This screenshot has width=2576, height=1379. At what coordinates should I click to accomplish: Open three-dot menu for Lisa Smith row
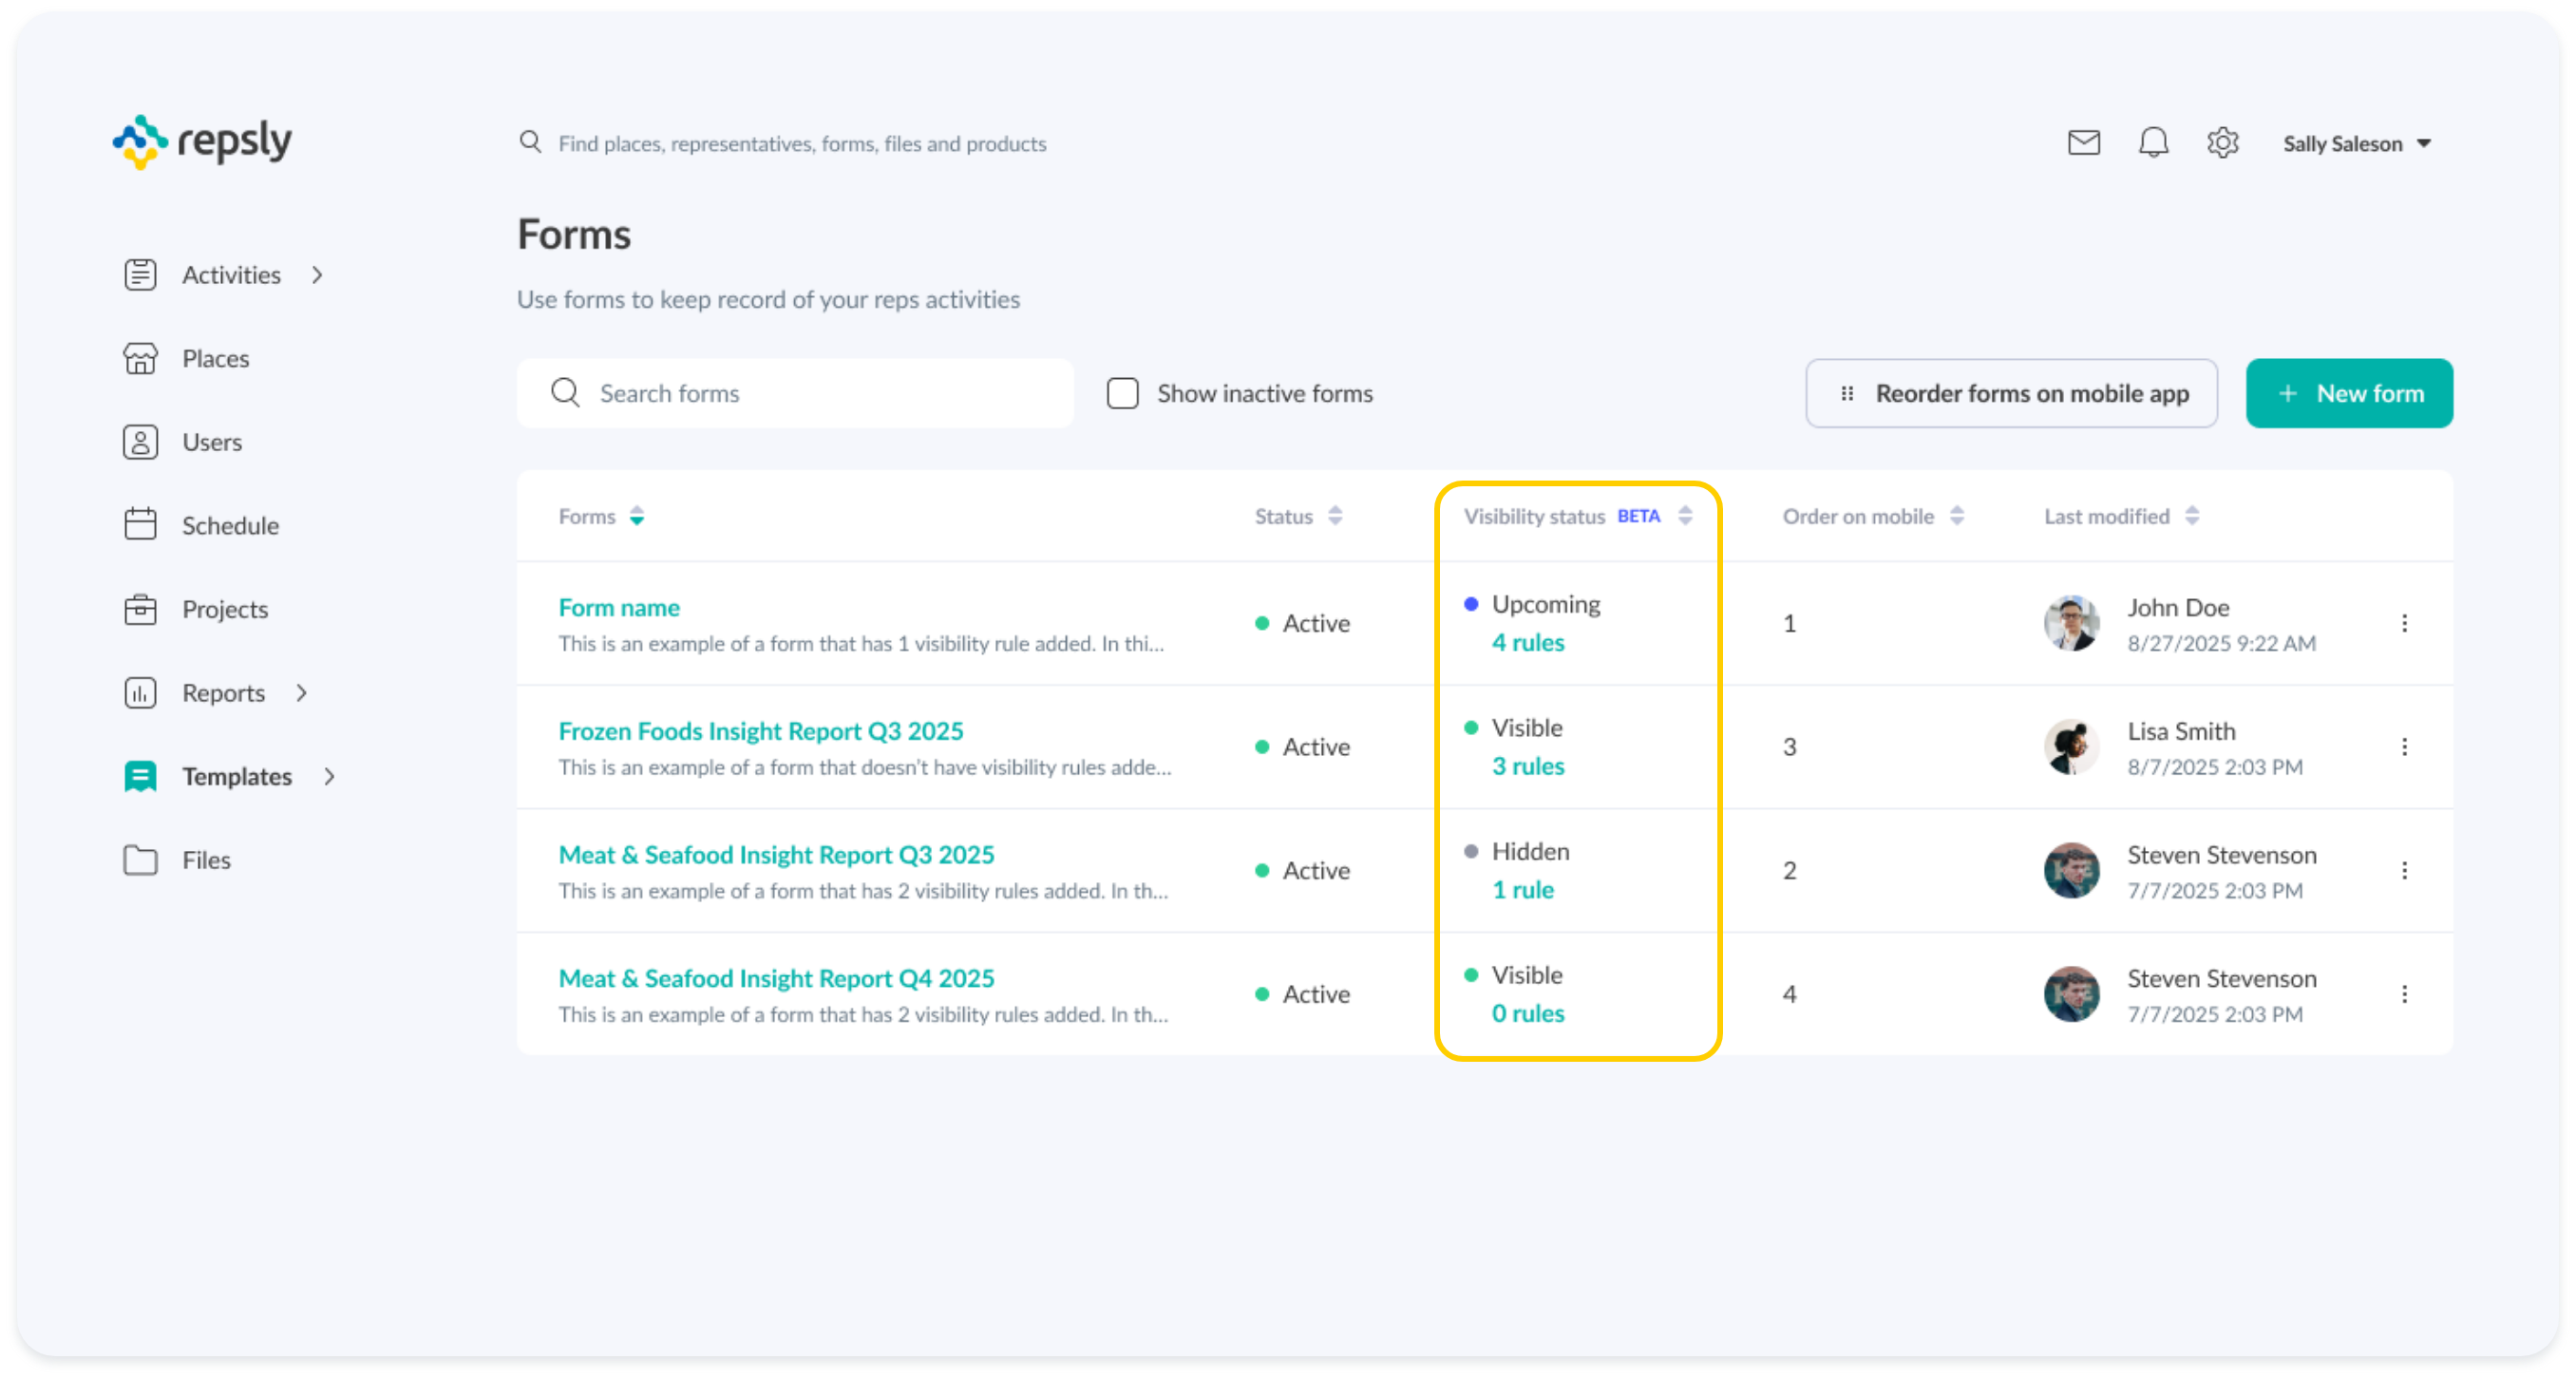click(x=2404, y=747)
